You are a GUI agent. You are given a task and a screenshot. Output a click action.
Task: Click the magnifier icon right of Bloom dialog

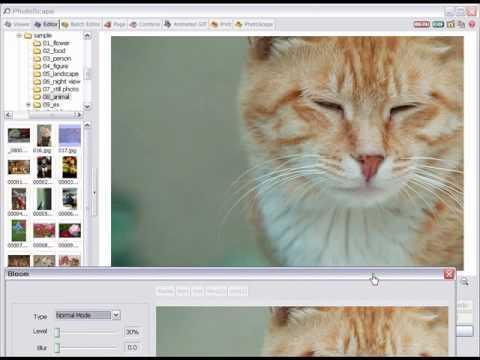465,282
